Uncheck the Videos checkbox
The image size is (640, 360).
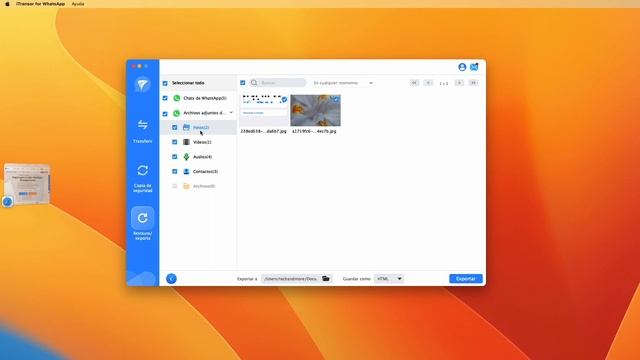point(175,142)
